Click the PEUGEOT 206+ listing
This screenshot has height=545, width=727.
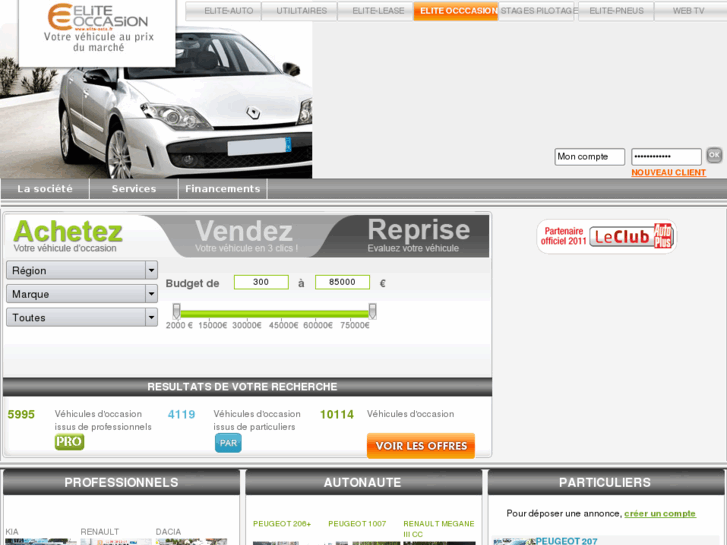[x=282, y=524]
